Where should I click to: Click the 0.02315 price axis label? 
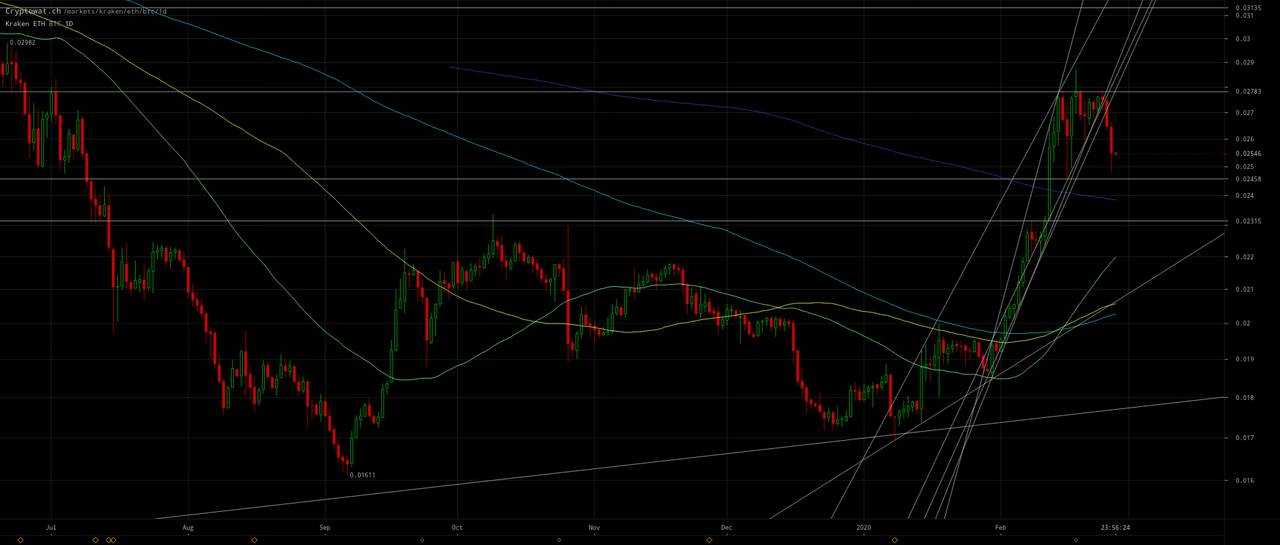click(x=1248, y=221)
